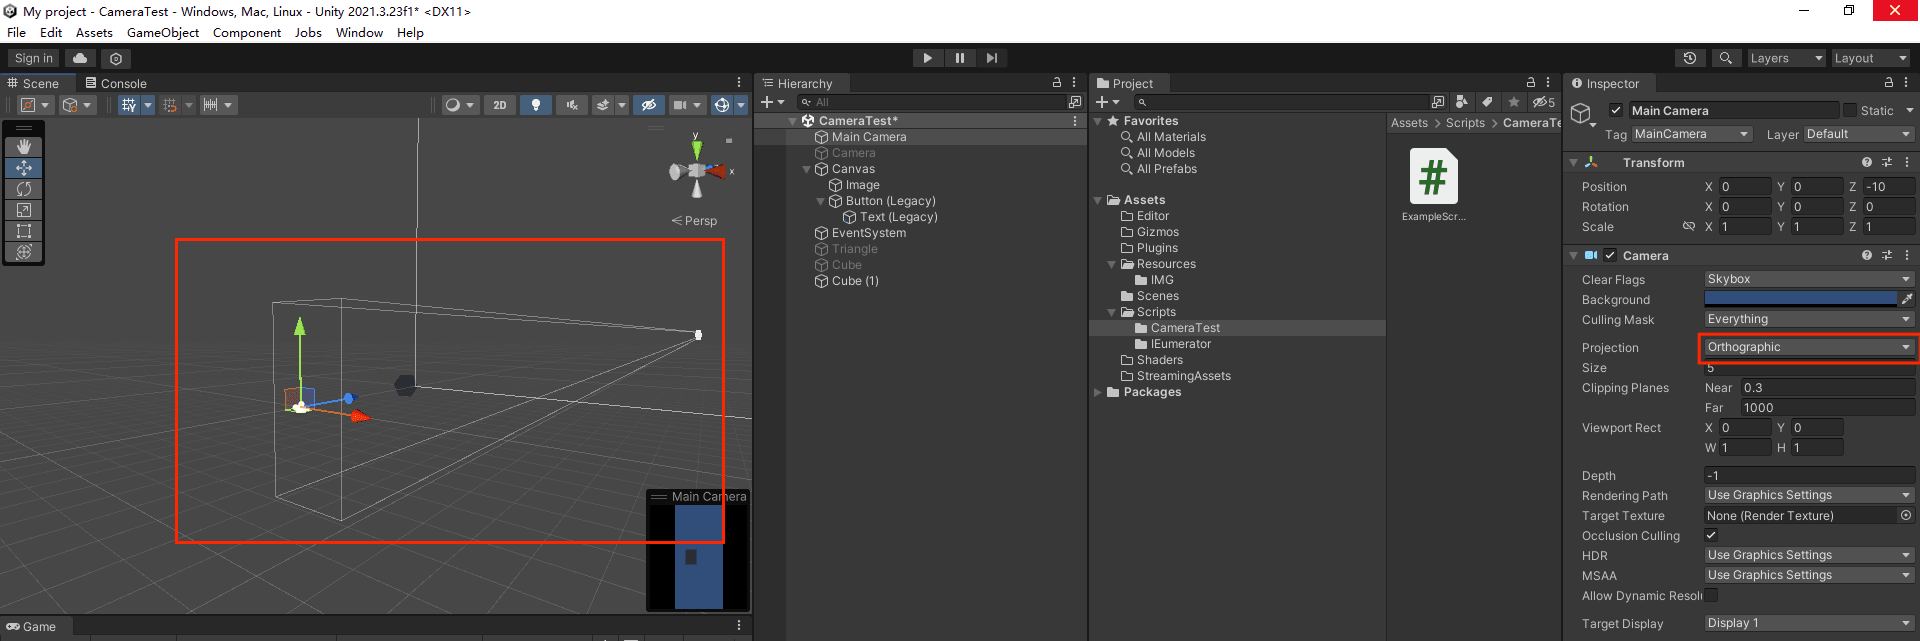Toggle scene lighting bulb icon
Image resolution: width=1920 pixels, height=641 pixels.
coord(535,105)
